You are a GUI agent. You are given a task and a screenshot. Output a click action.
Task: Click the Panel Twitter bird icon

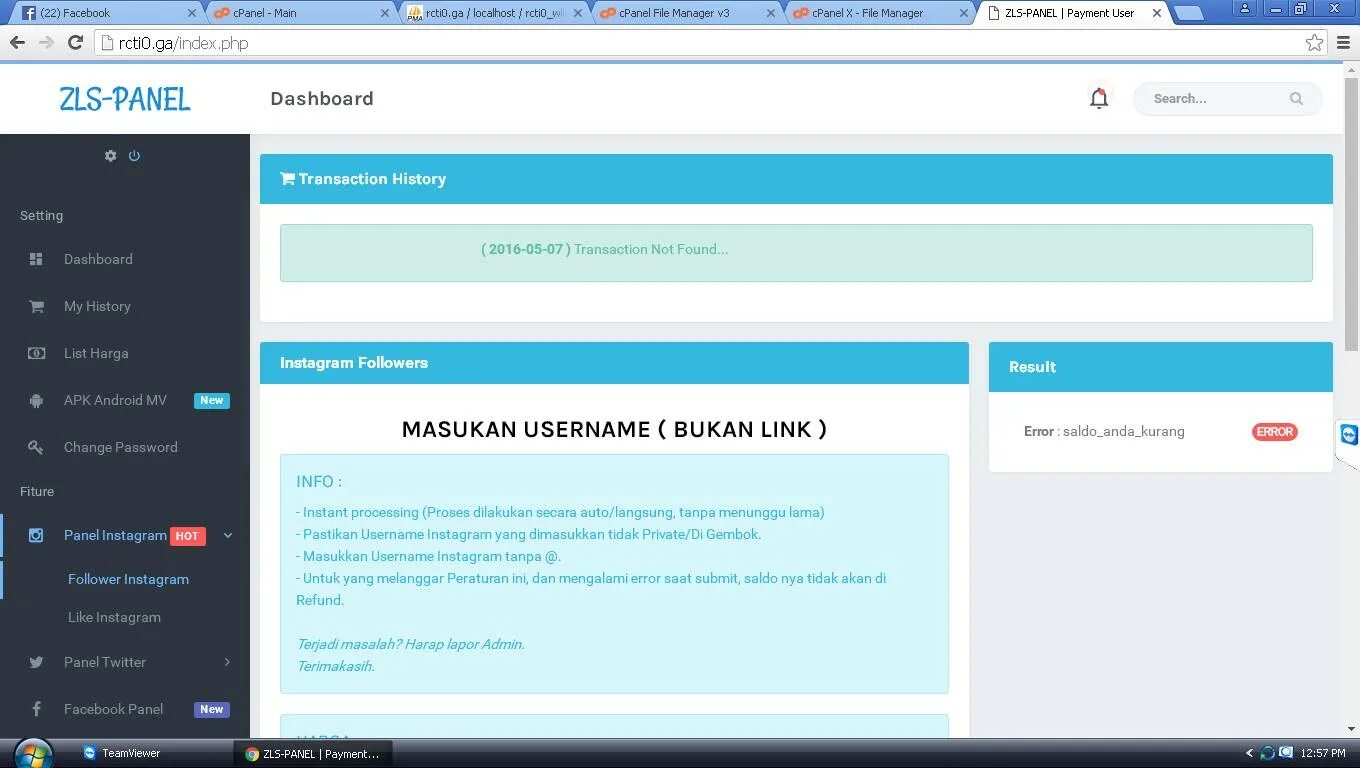(36, 662)
